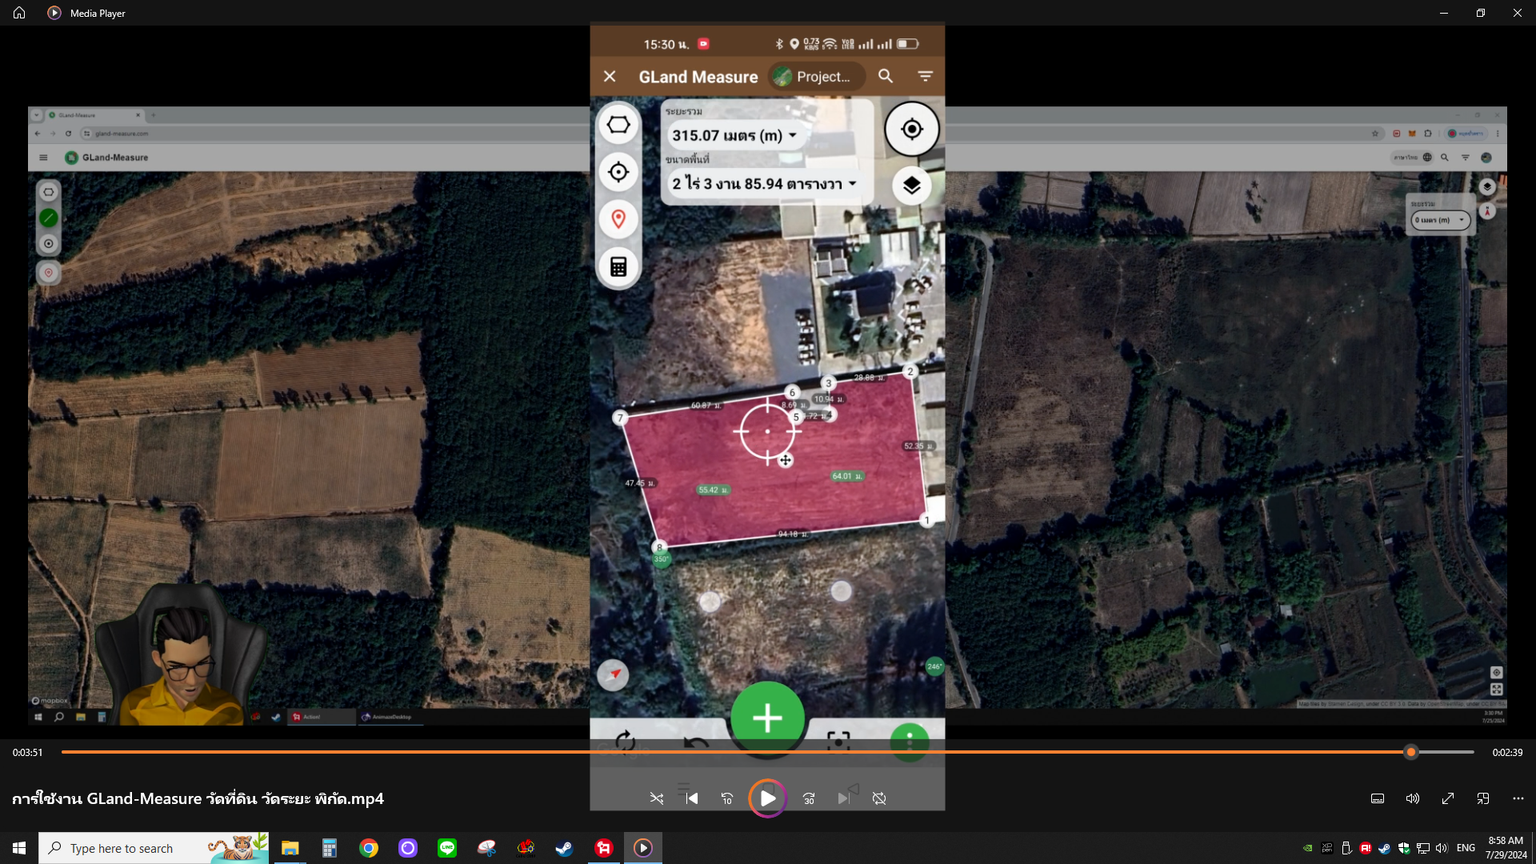This screenshot has height=864, width=1536.
Task: Click the green add point button in the video
Action: (x=767, y=718)
